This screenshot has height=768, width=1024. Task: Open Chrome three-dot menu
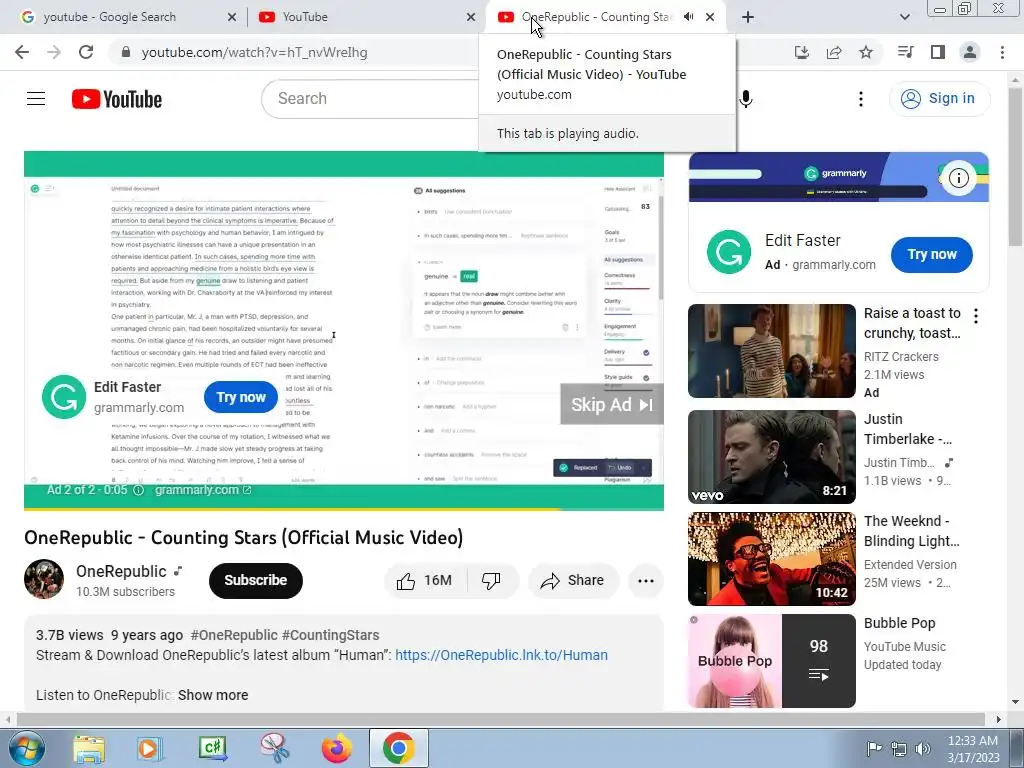1002,52
